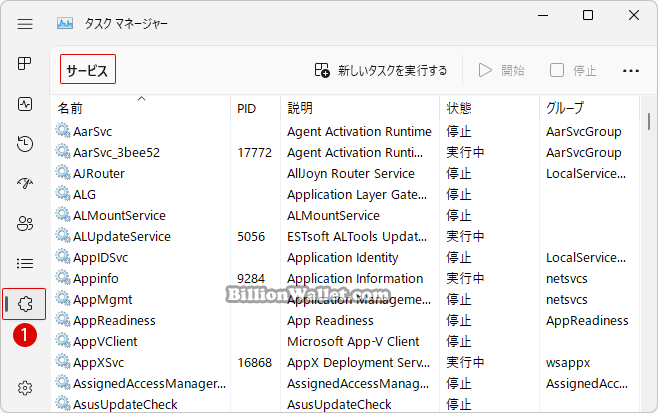Click 新しいタスクを実行する button
This screenshot has width=658, height=413.
click(381, 71)
